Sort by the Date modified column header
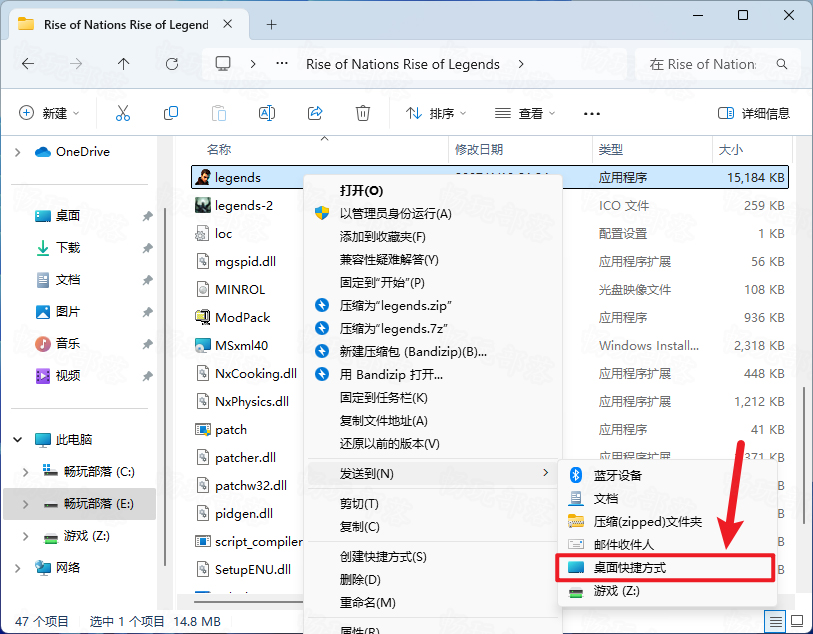The image size is (813, 634). coord(479,150)
